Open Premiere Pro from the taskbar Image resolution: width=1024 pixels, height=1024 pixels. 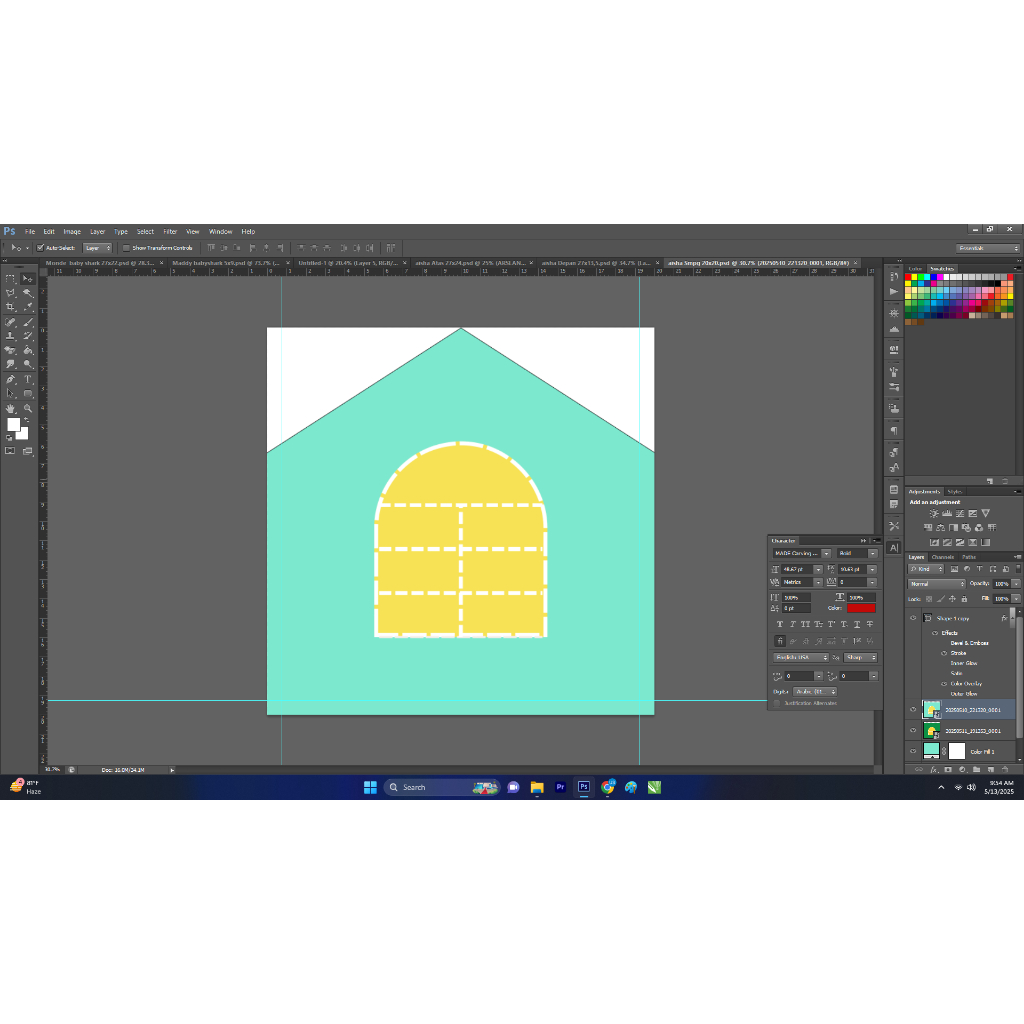(560, 788)
